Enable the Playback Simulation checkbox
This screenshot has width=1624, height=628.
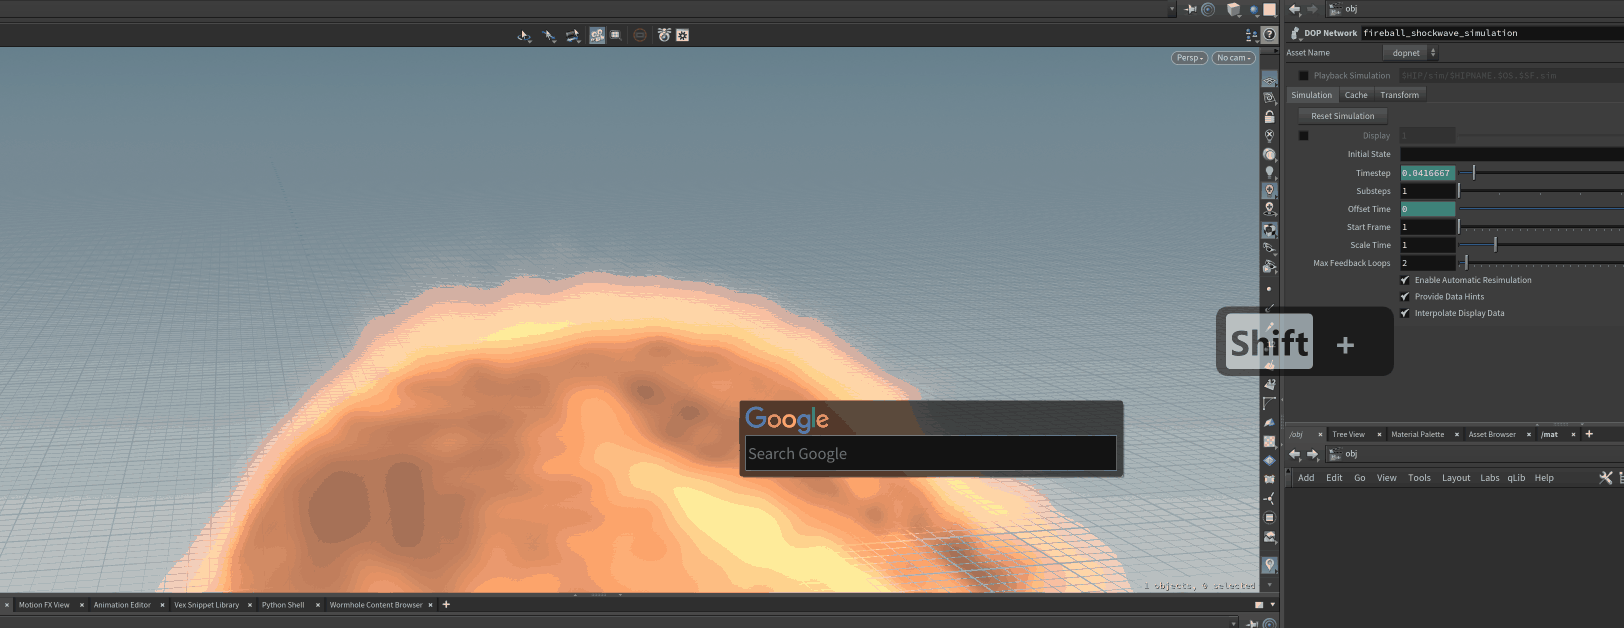(1303, 75)
